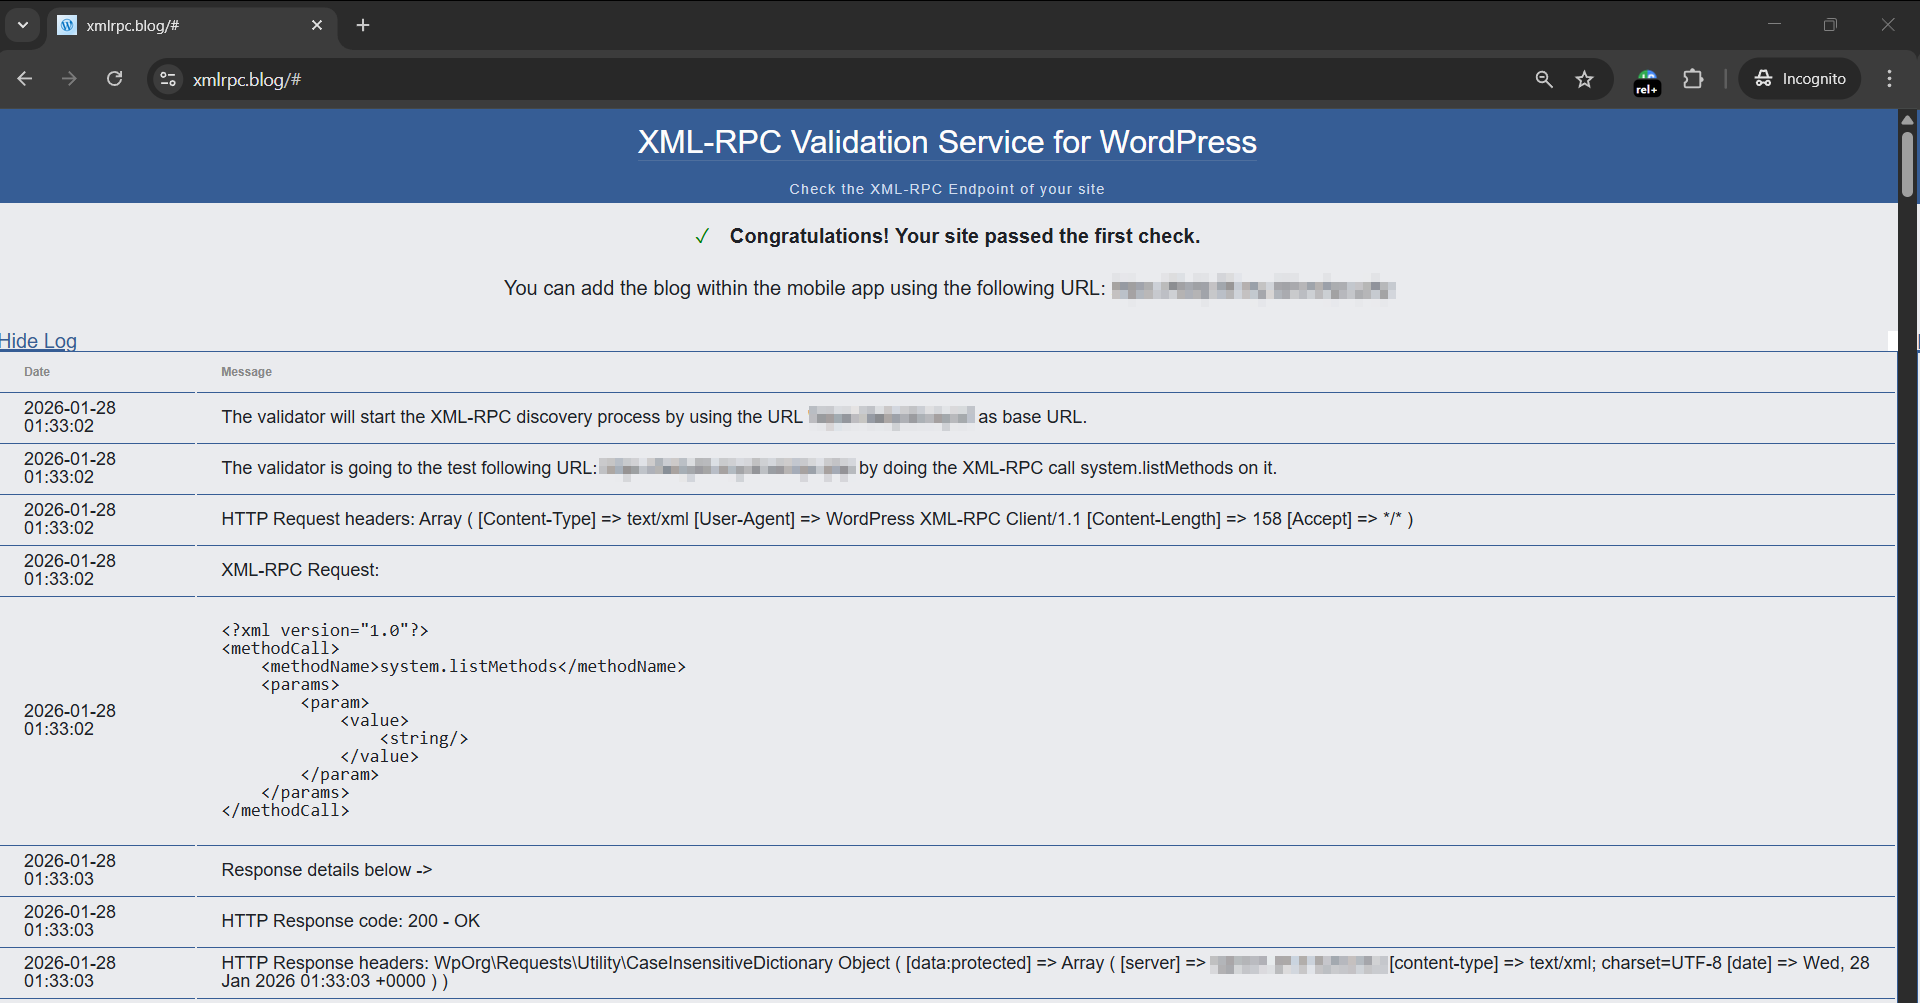
Task: Open the extensions puzzle-piece icon
Action: [x=1694, y=79]
